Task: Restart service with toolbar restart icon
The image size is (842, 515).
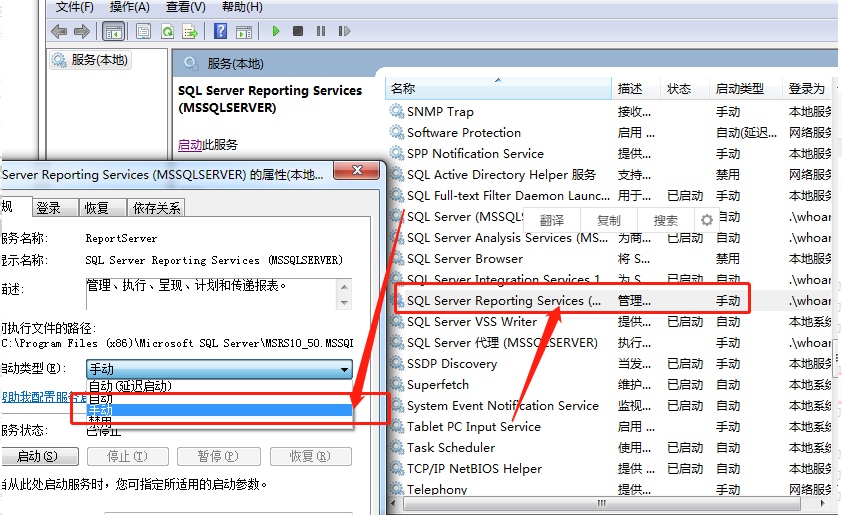Action: tap(344, 31)
